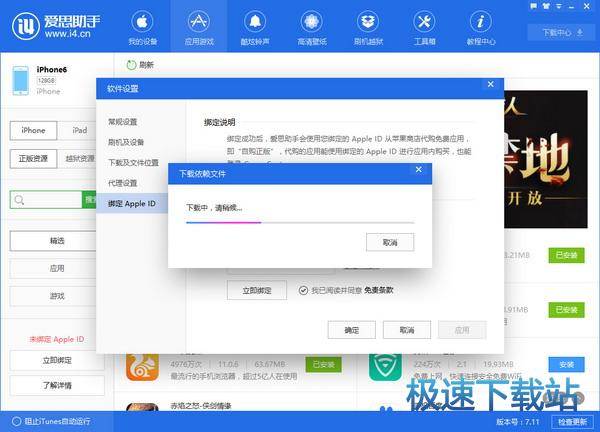Toggle 我已阅读并同意 agreement checkbox

[x=303, y=290]
